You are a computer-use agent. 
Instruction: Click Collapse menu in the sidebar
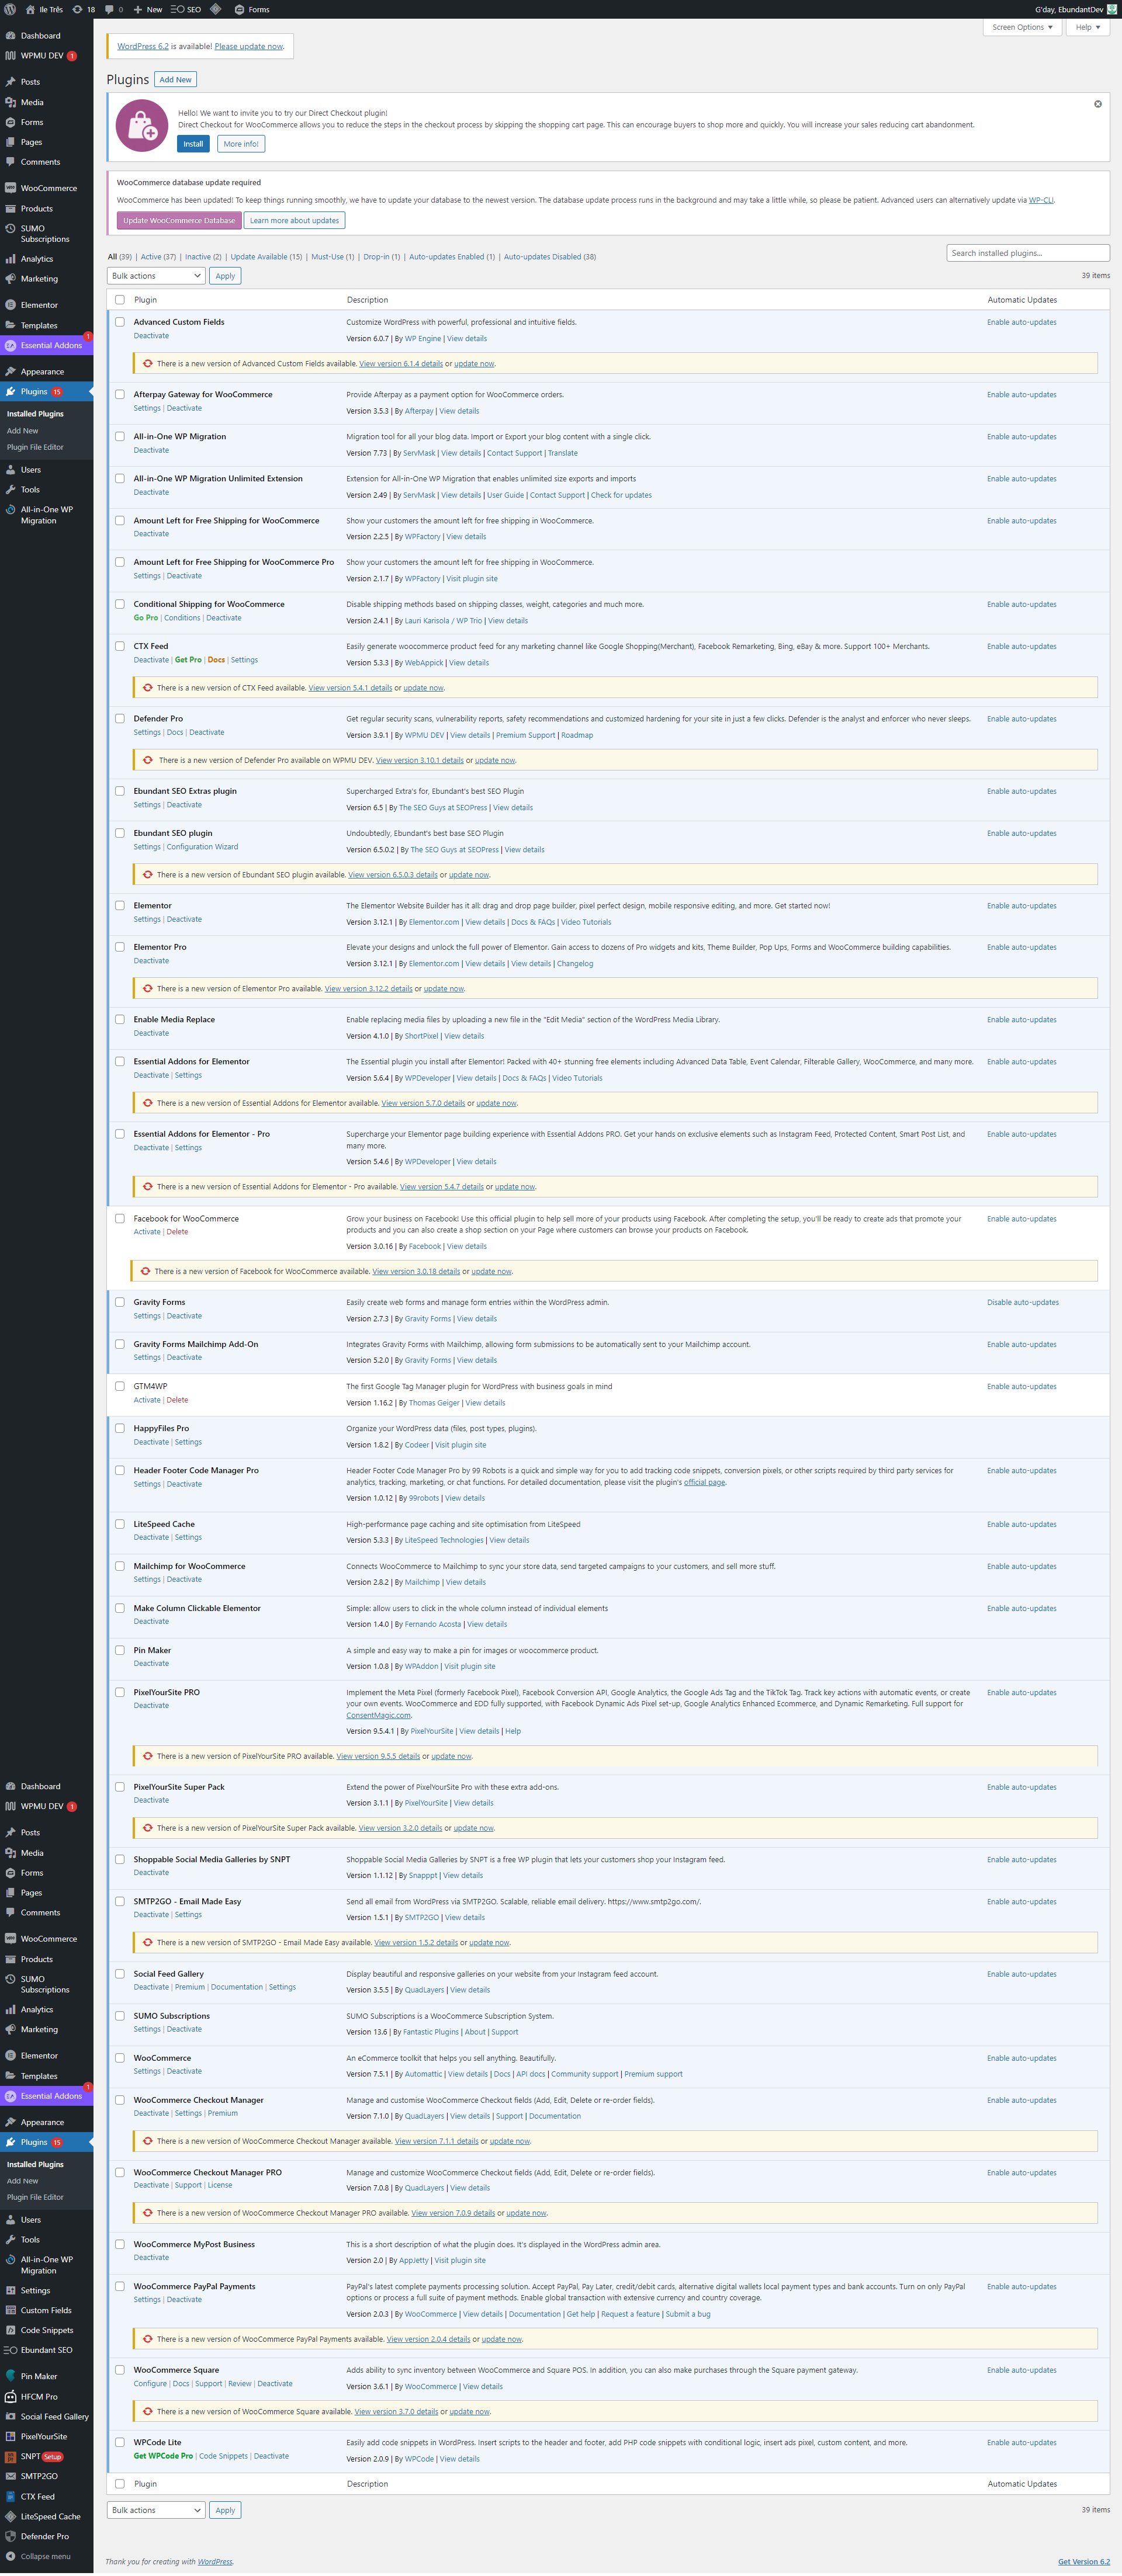point(44,2555)
